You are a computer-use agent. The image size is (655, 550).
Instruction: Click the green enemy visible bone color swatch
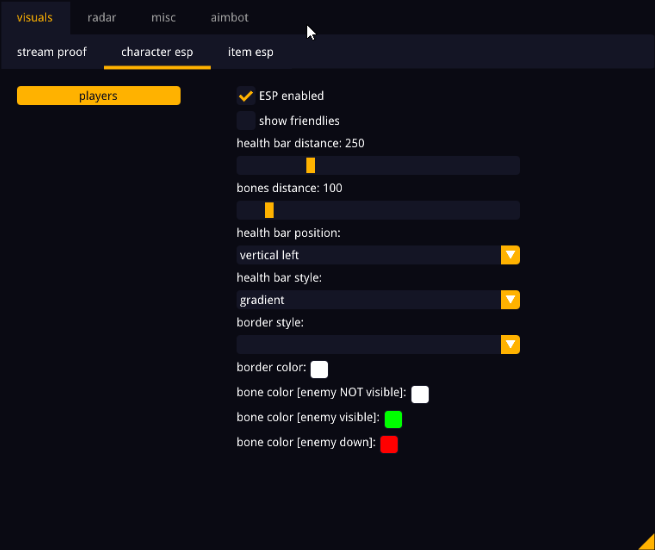(393, 419)
